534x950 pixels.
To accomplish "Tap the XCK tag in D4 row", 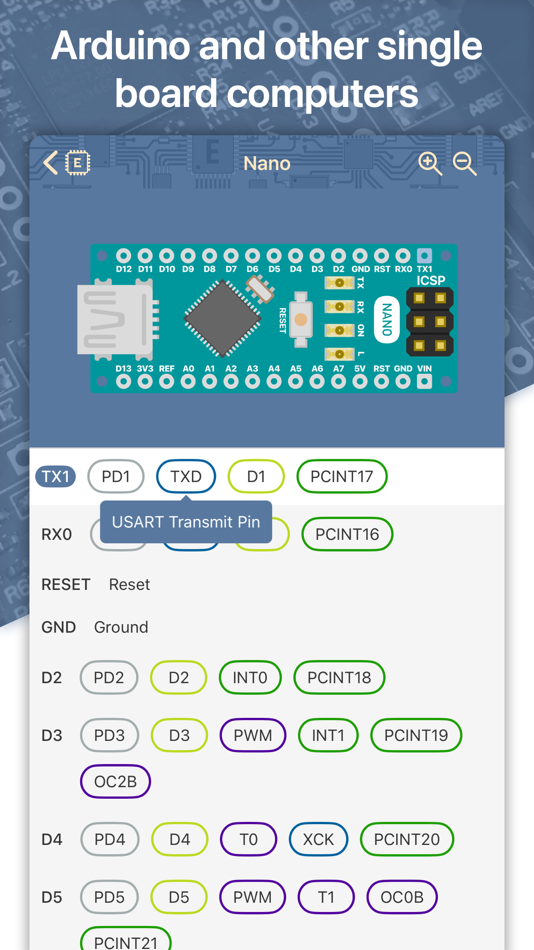I will (319, 839).
